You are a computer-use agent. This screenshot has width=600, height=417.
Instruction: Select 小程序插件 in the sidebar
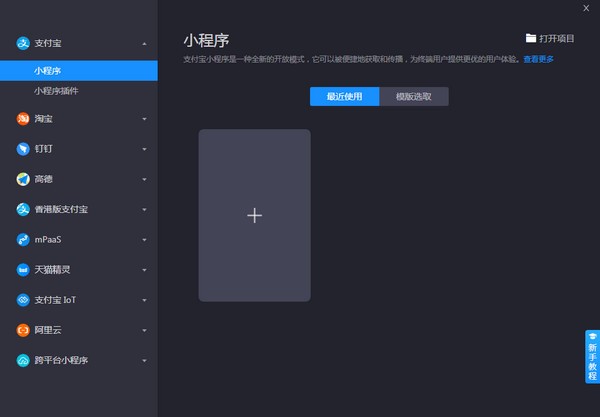tap(56, 91)
